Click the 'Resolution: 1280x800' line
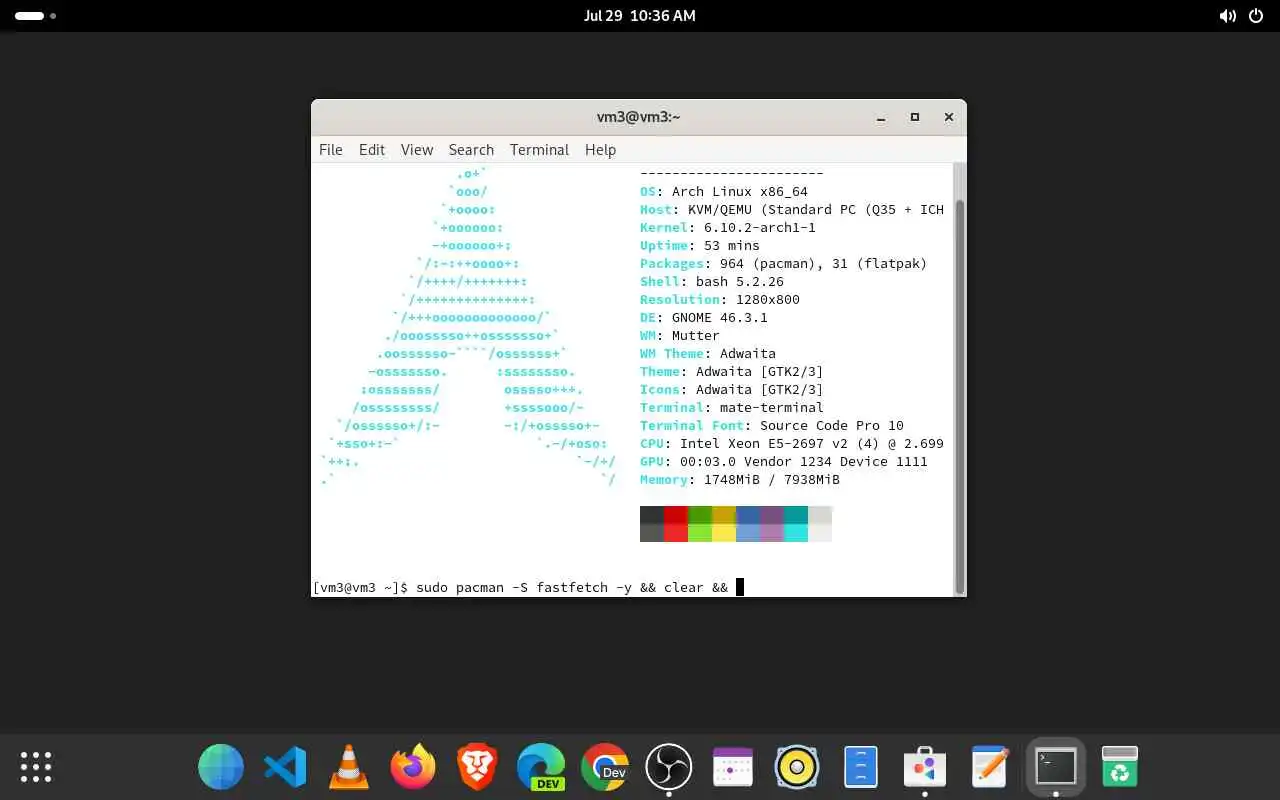This screenshot has width=1280, height=800. point(720,299)
